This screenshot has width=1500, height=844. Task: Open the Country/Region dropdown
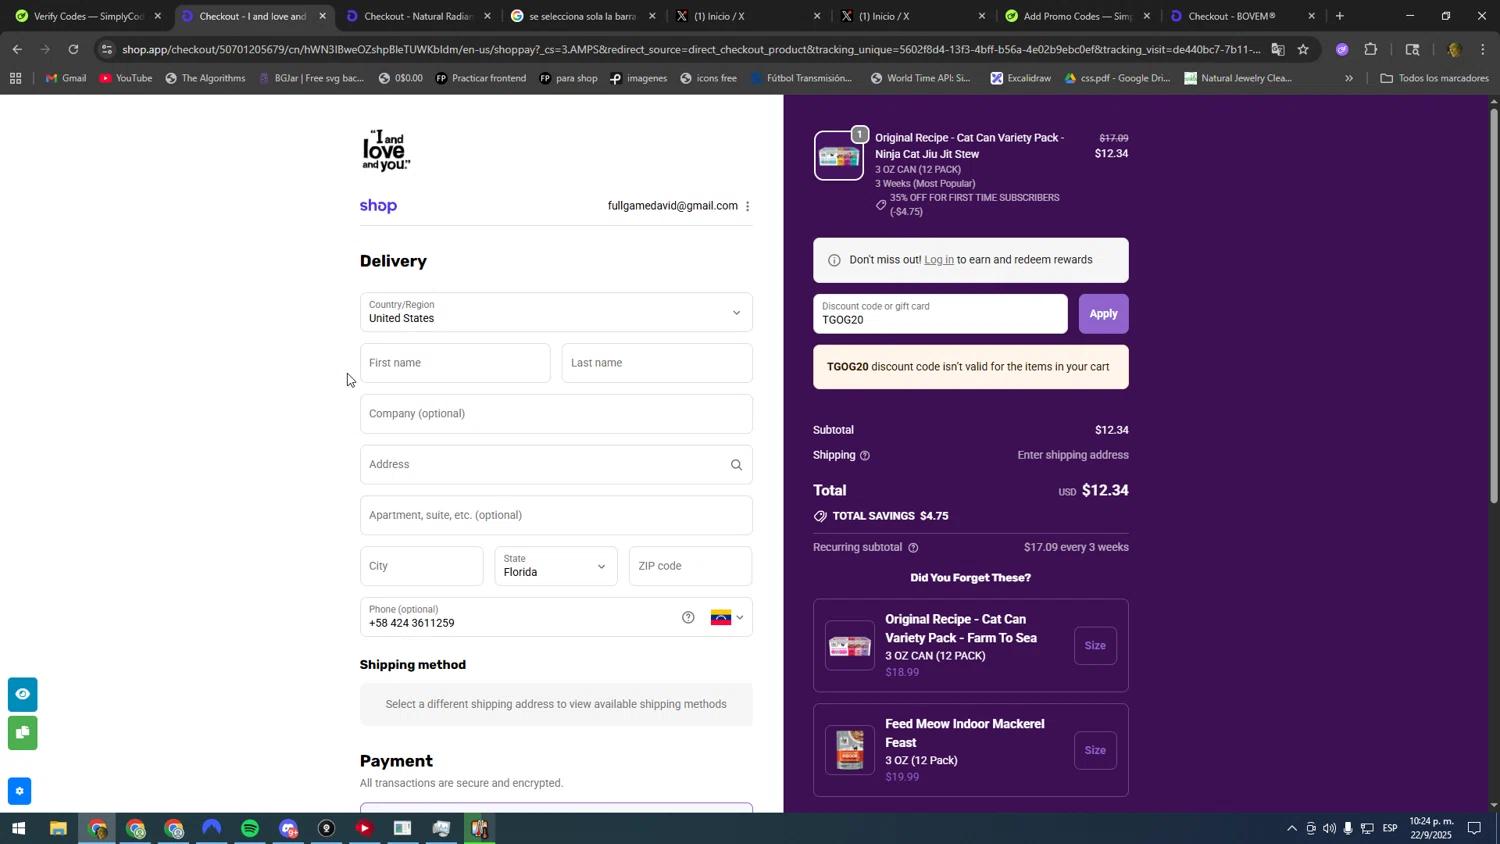click(556, 312)
